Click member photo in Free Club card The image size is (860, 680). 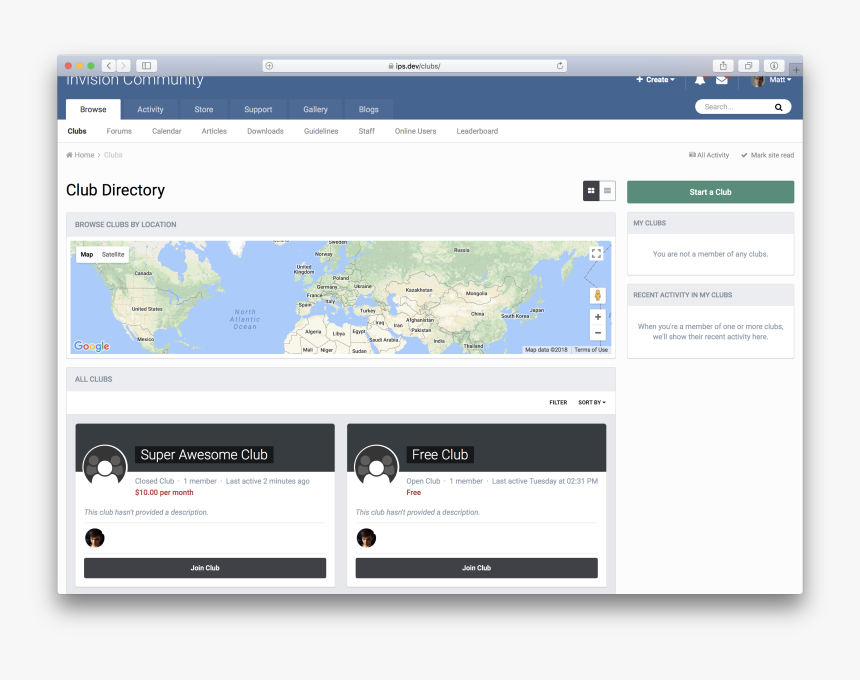coord(366,538)
